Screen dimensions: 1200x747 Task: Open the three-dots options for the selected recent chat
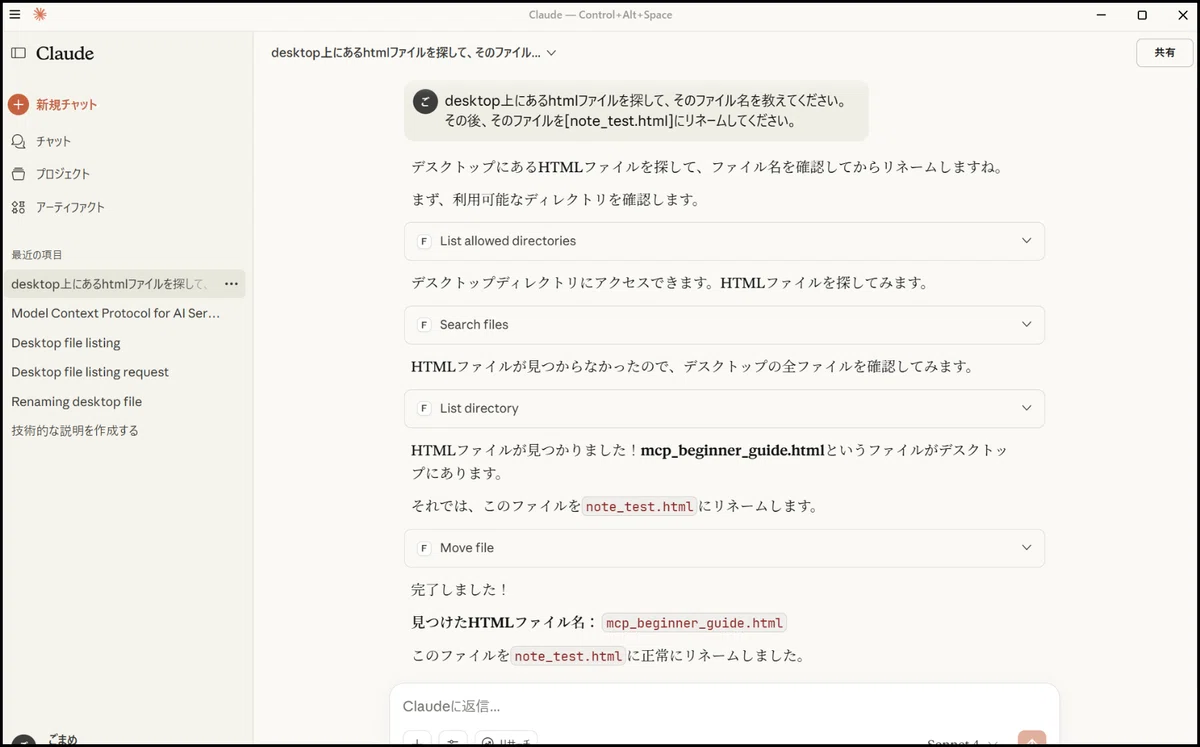pos(231,284)
